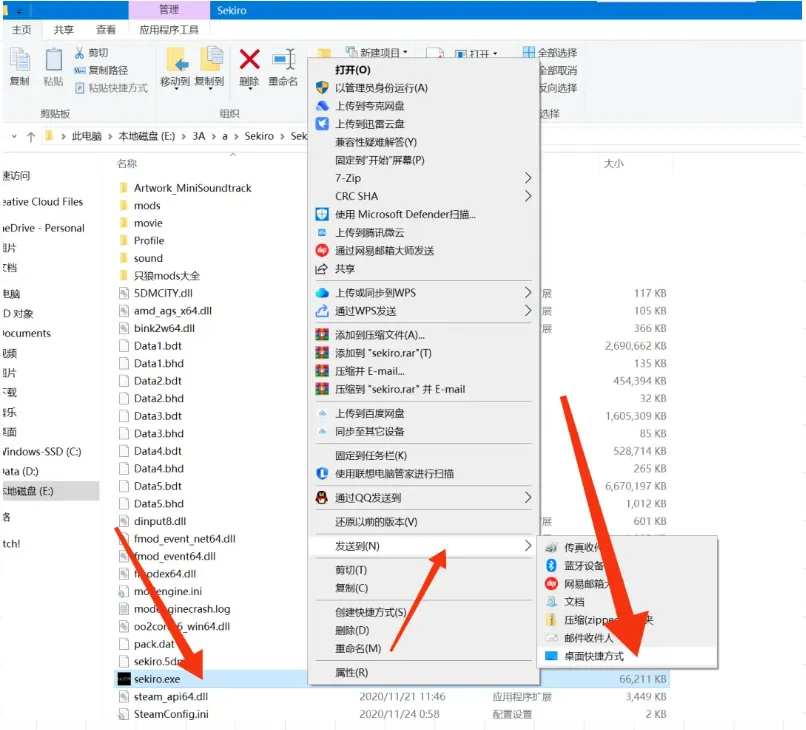Open Windows-SSD (C:) in navigation pane
Screen dimensions: 806x730
[42, 451]
